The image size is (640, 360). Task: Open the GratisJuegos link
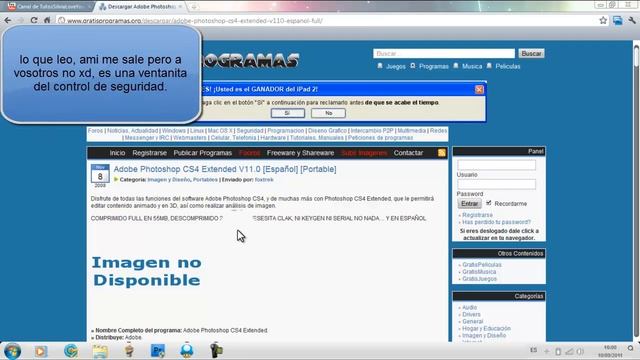click(479, 278)
